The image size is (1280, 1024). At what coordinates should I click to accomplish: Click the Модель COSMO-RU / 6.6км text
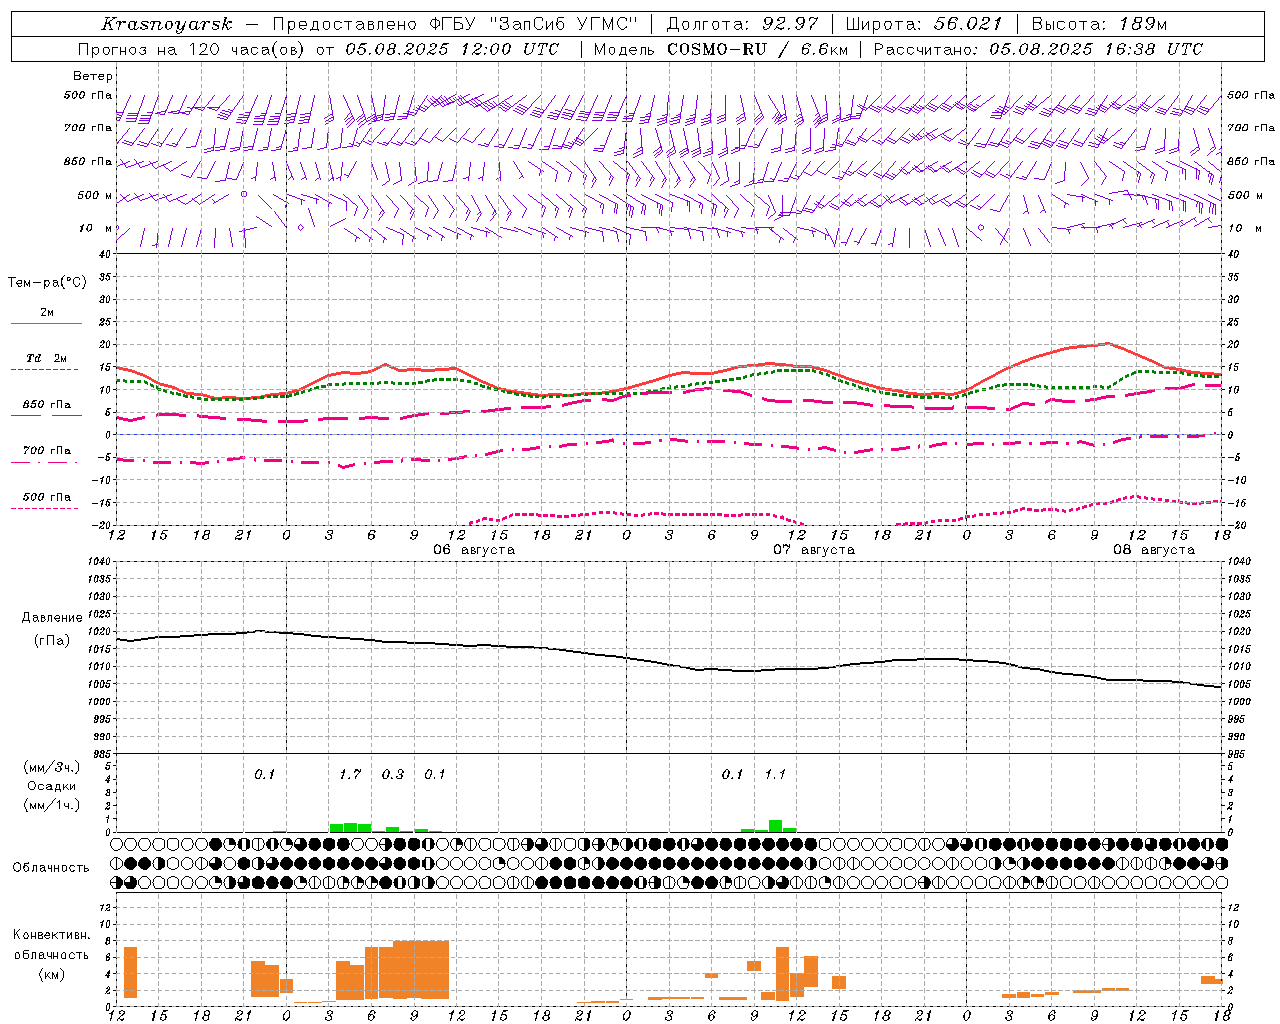(x=720, y=49)
